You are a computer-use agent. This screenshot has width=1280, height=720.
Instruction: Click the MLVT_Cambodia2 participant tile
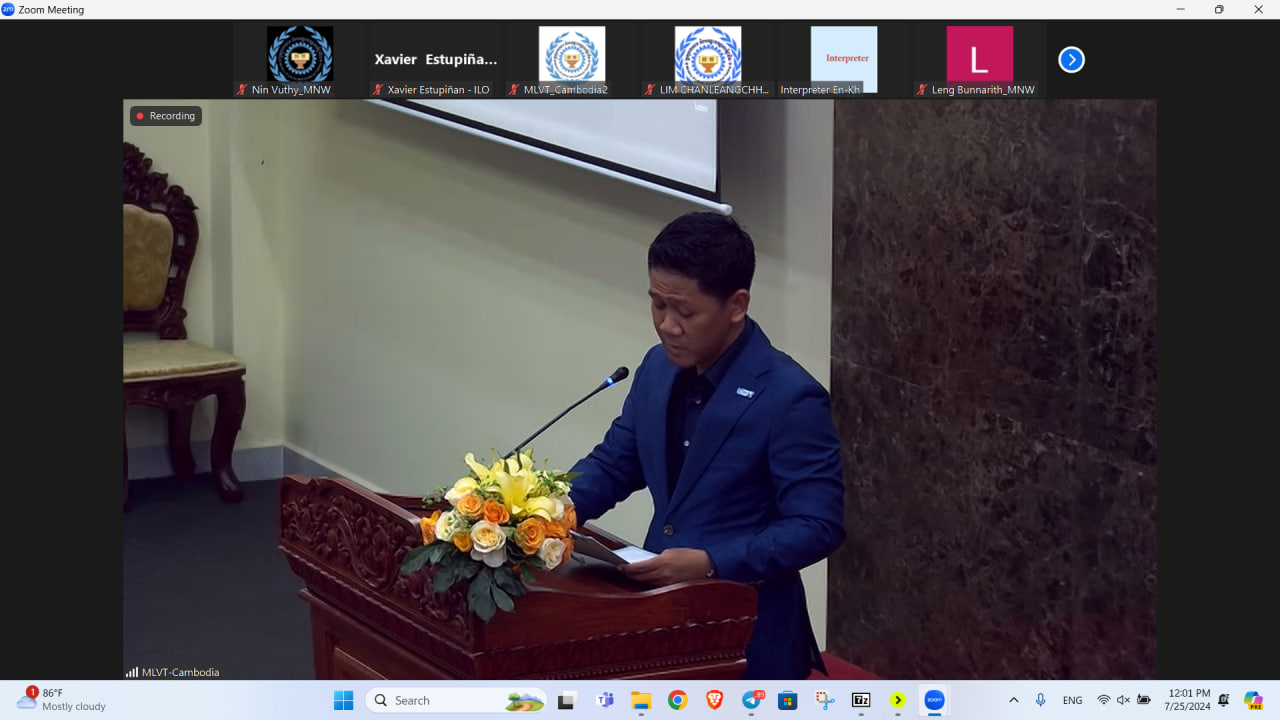tap(572, 60)
